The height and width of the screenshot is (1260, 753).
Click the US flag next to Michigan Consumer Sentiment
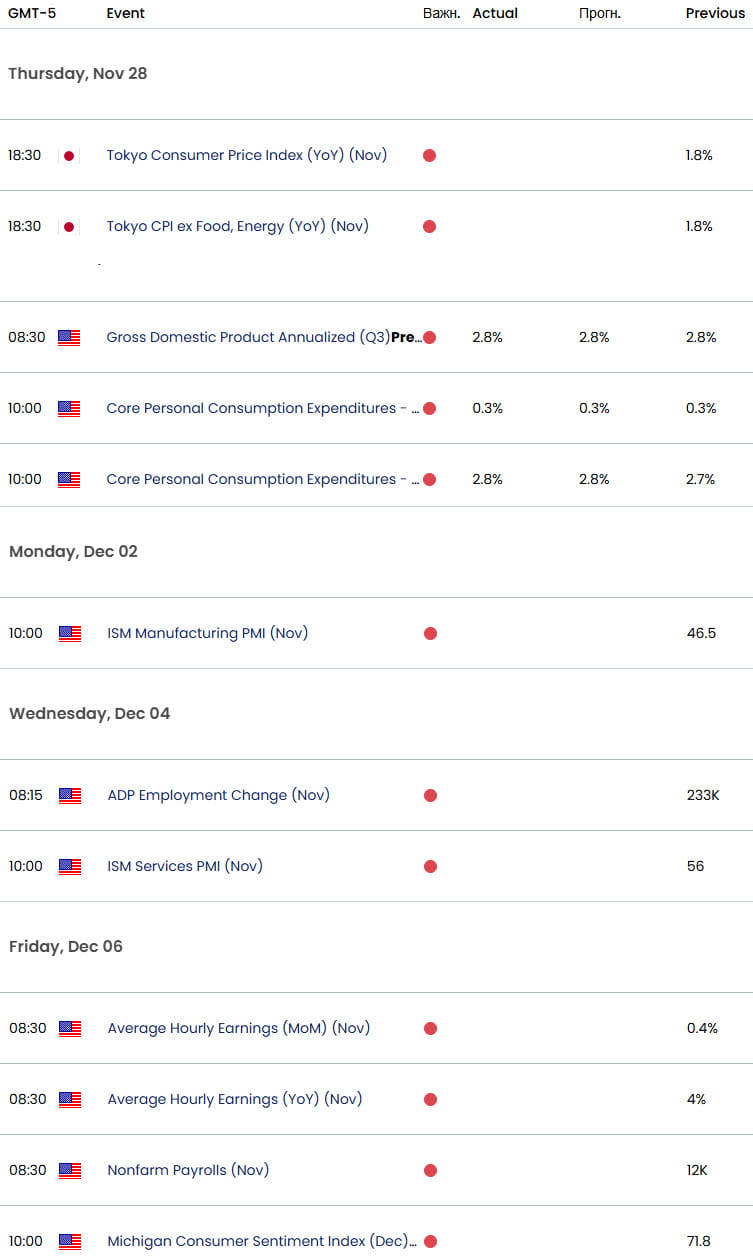pos(68,1241)
